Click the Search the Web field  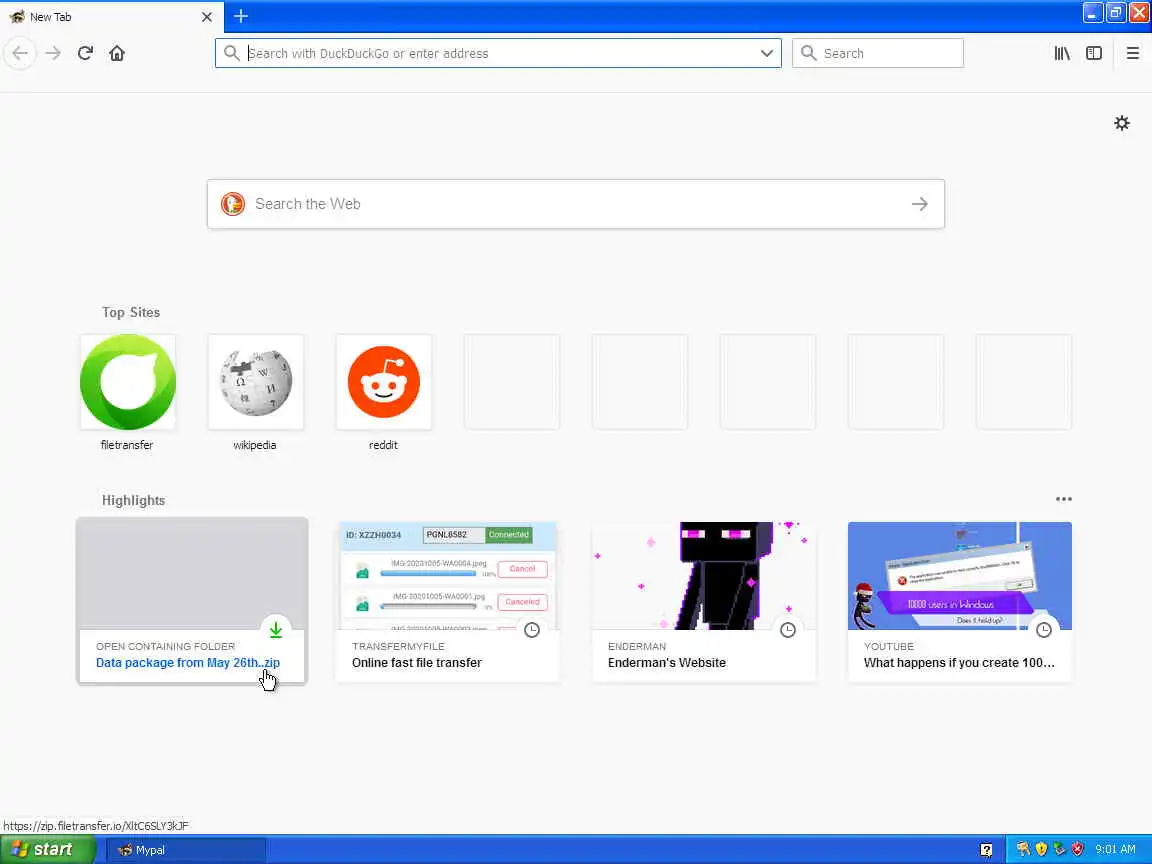(x=576, y=204)
